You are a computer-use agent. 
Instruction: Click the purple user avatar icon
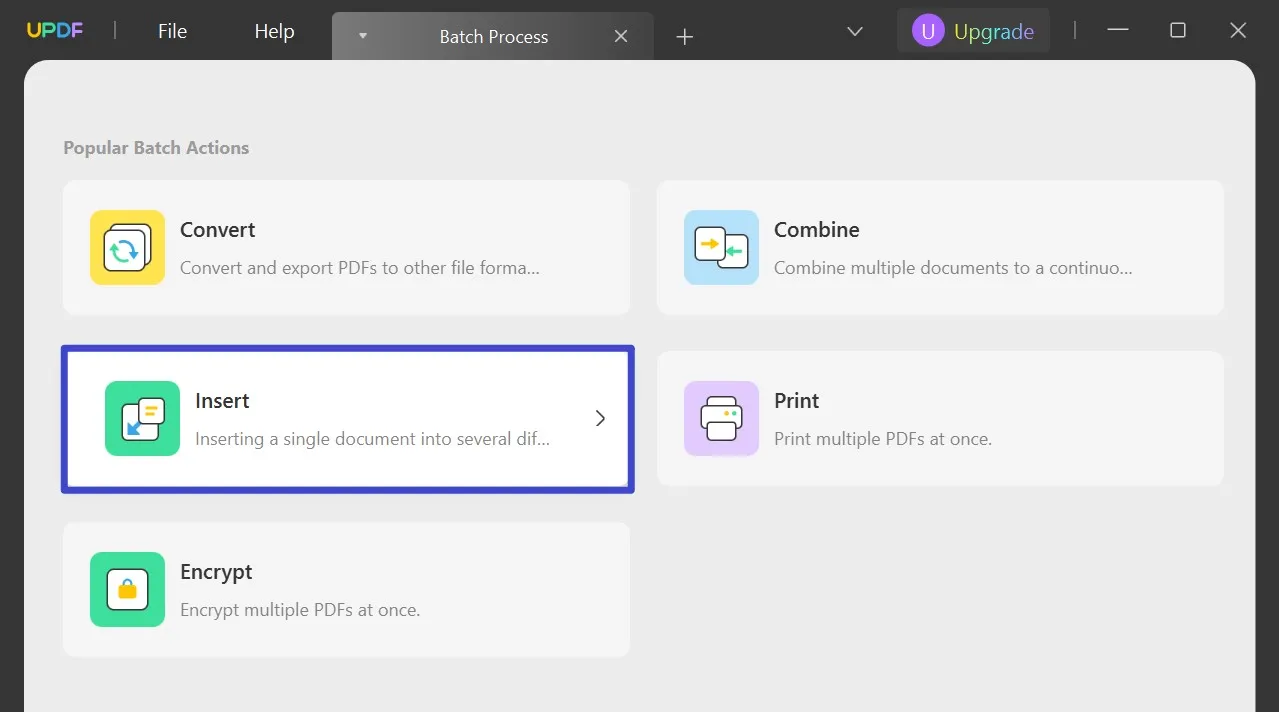[x=927, y=30]
